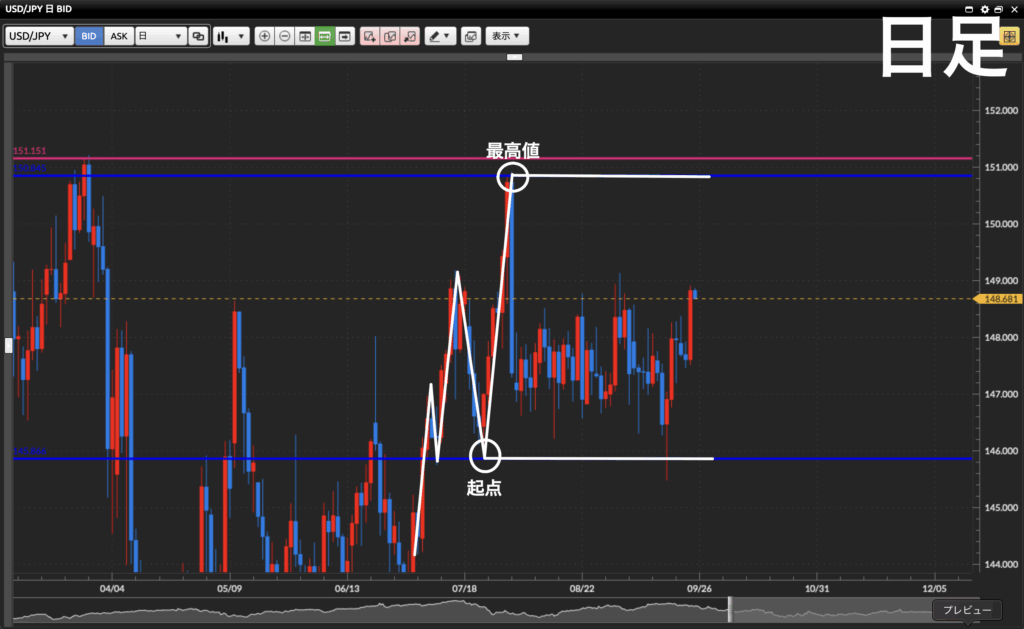Viewport: 1024px width, 629px height.
Task: Click the yellow grid layout icon
Action: point(1010,36)
